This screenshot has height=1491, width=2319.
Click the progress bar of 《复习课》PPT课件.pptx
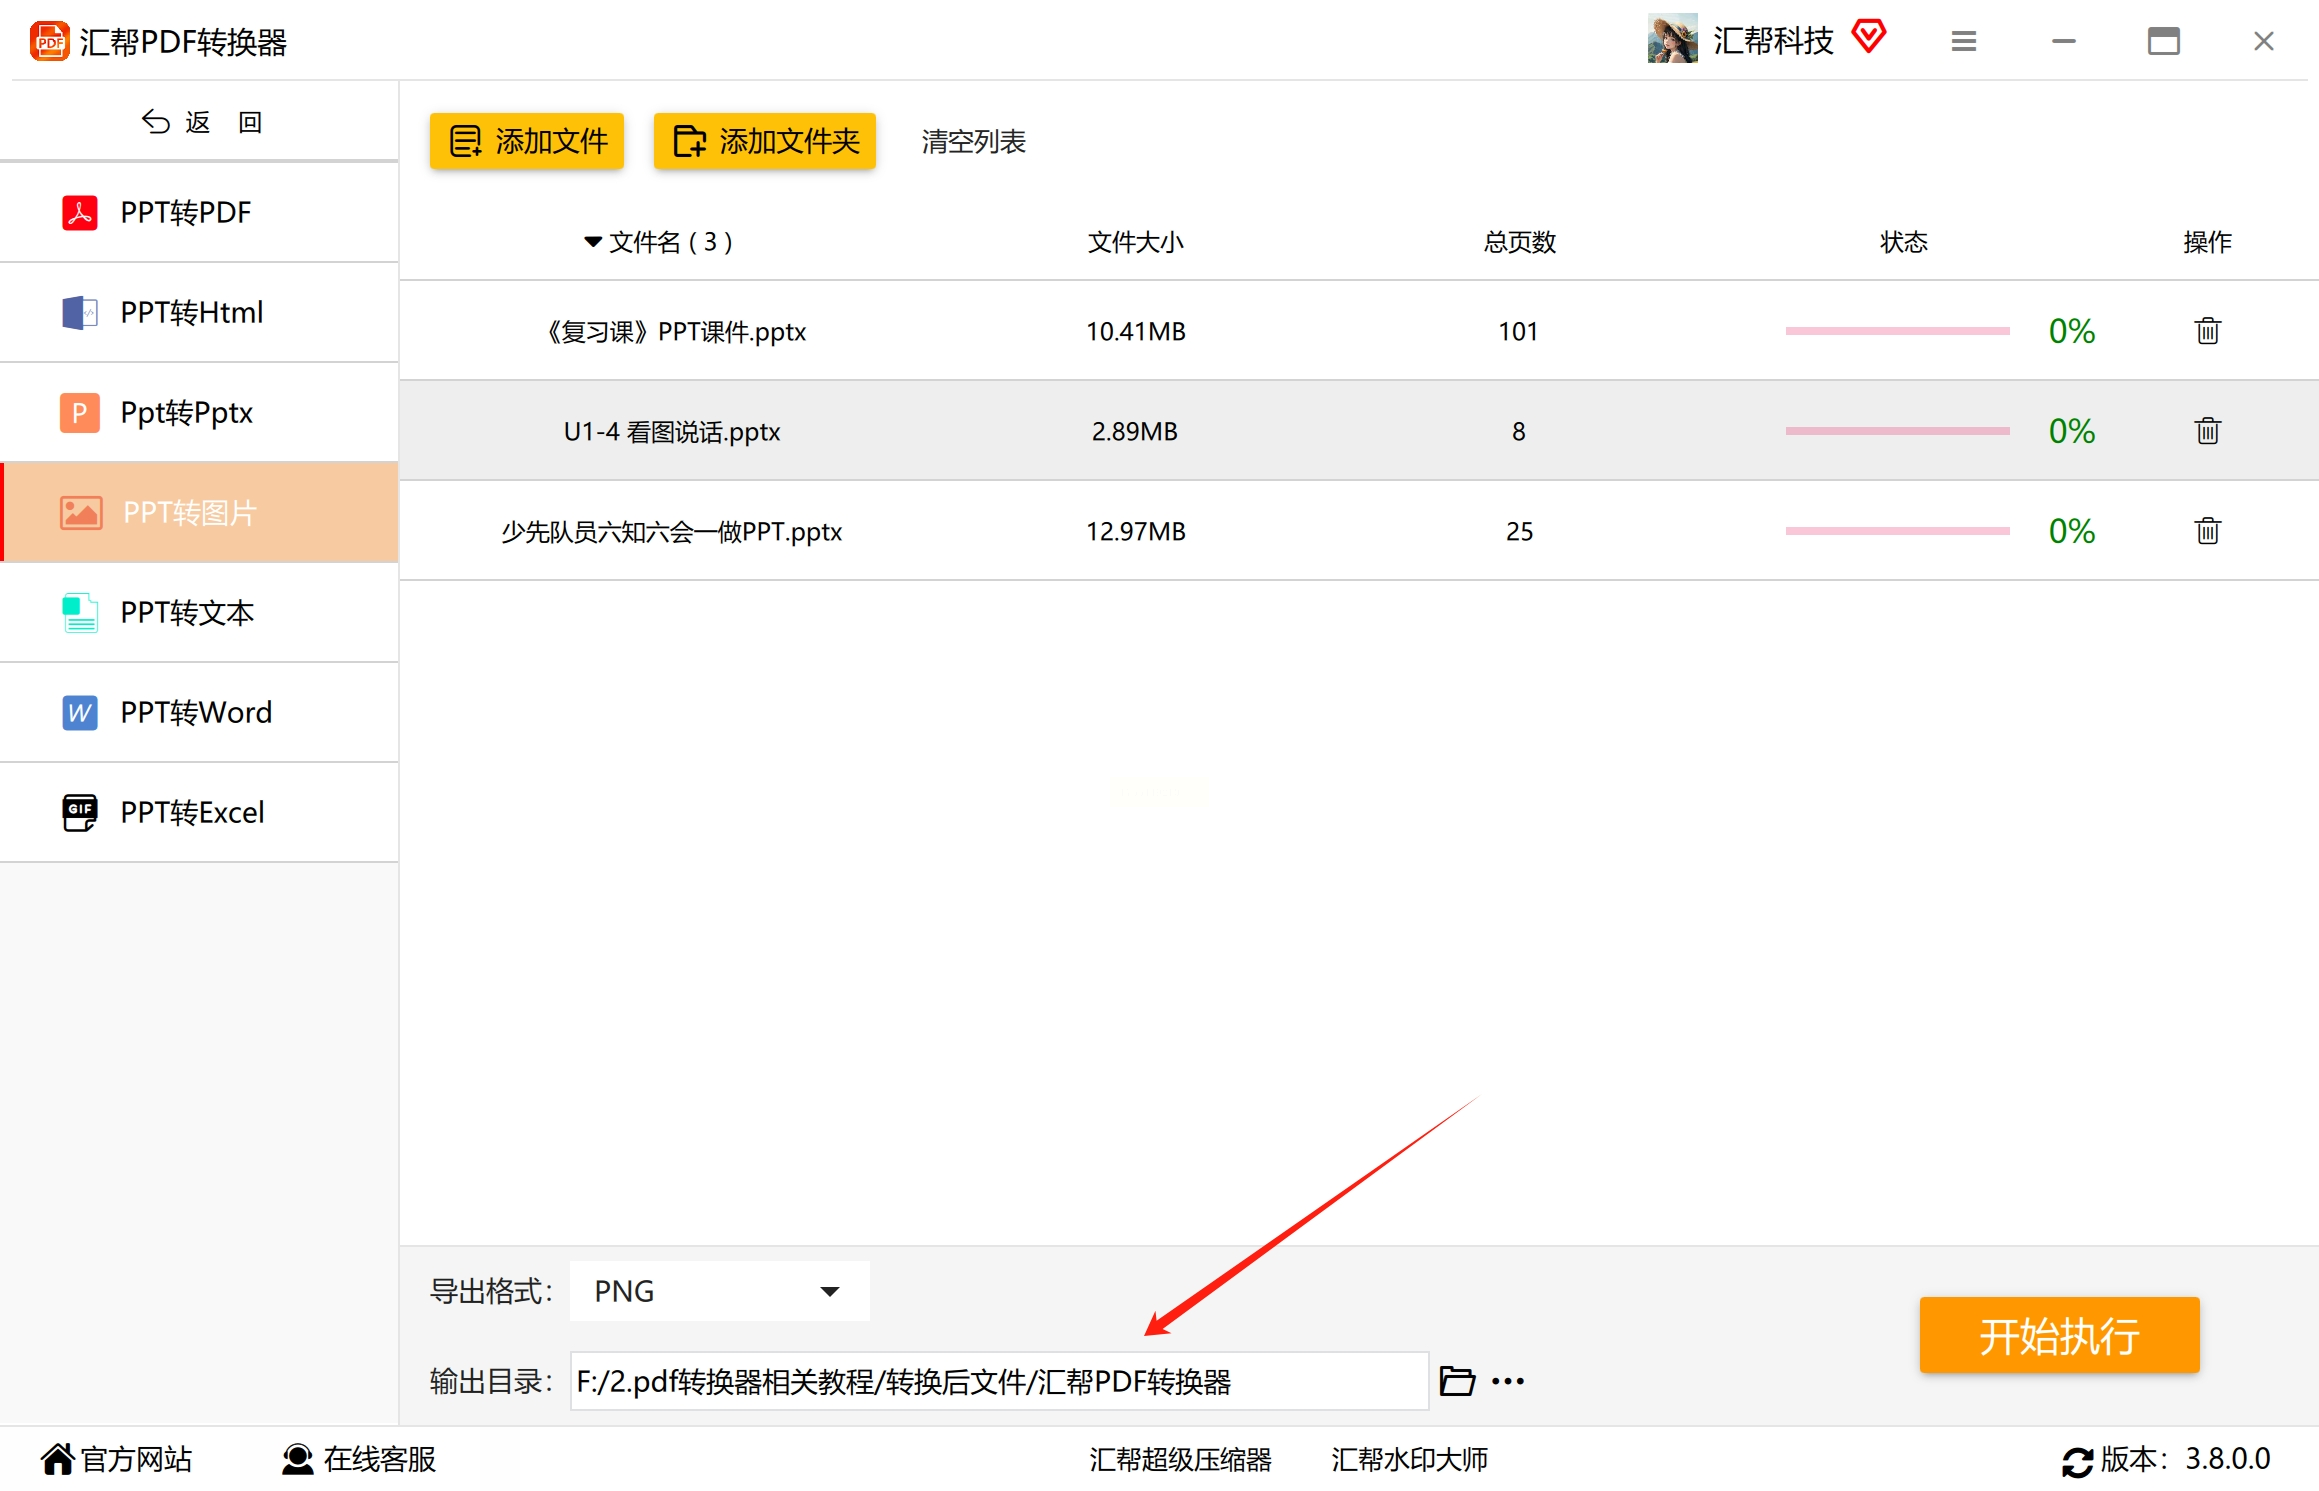[x=1897, y=331]
